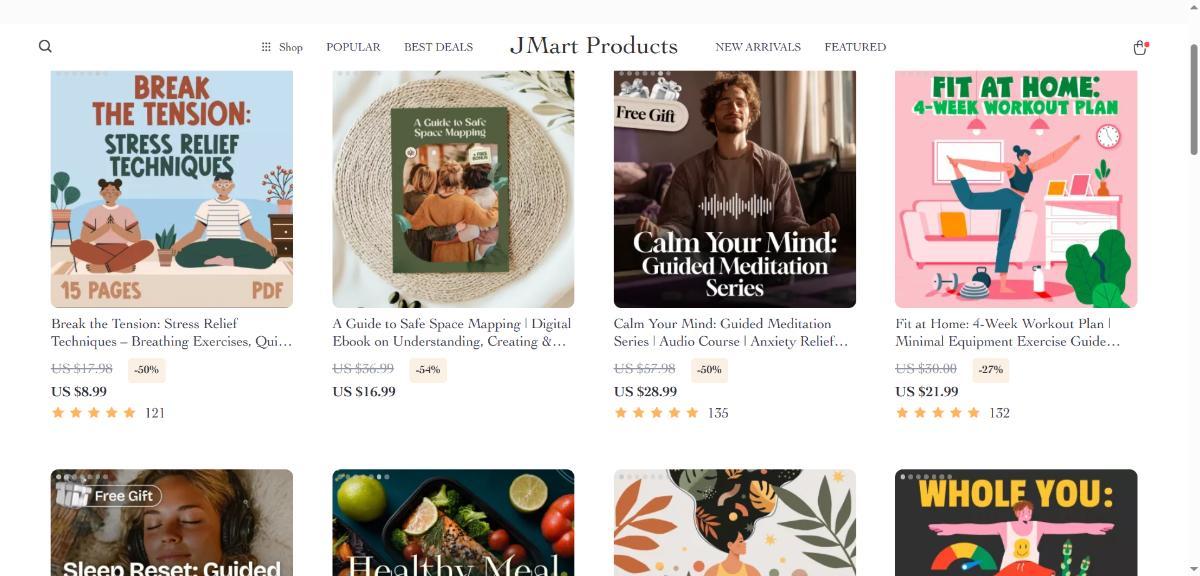Open the BEST DEALS menu item
This screenshot has height=576, width=1200.
pos(438,47)
